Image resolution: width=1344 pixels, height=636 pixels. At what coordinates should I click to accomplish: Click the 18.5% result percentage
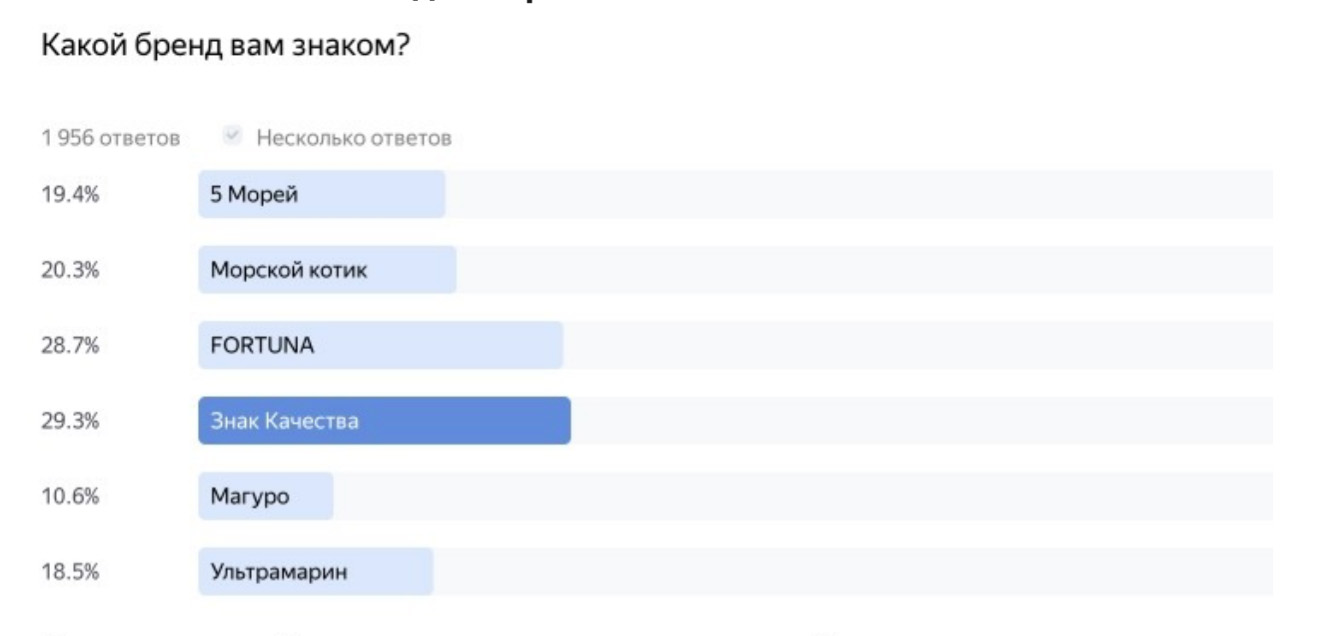click(70, 572)
